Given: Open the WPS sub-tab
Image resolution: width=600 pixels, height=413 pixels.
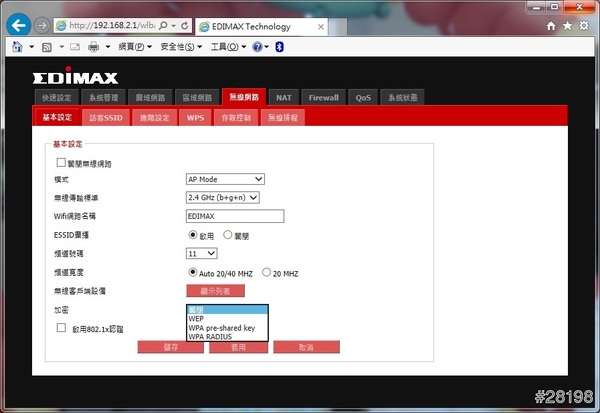Looking at the screenshot, I should click(194, 118).
